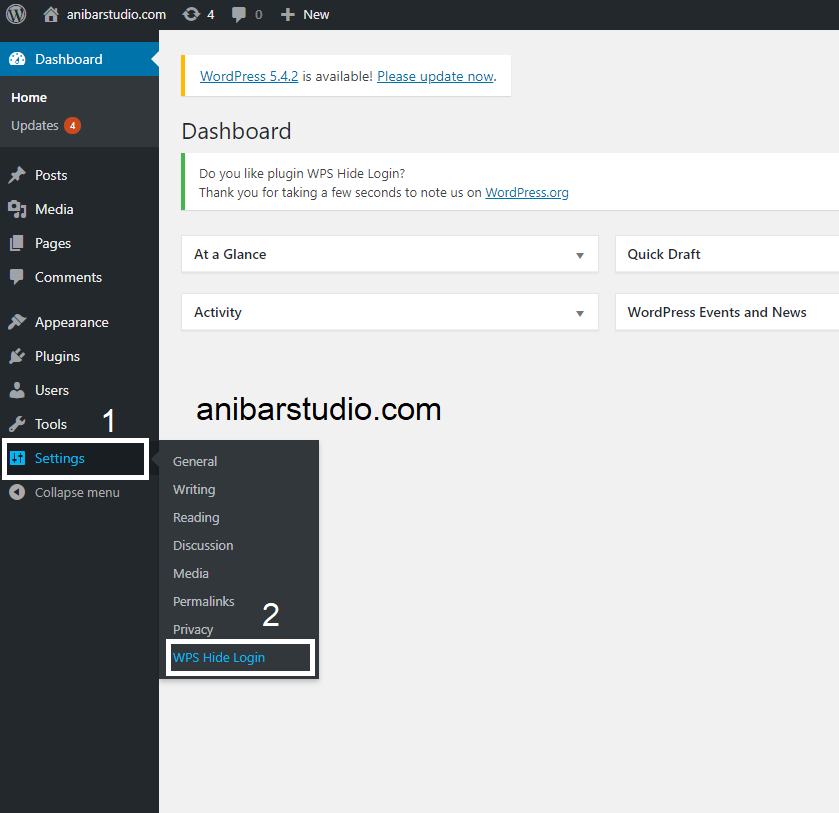
Task: Click the Dashboard gauge icon in sidebar
Action: pyautogui.click(x=17, y=59)
